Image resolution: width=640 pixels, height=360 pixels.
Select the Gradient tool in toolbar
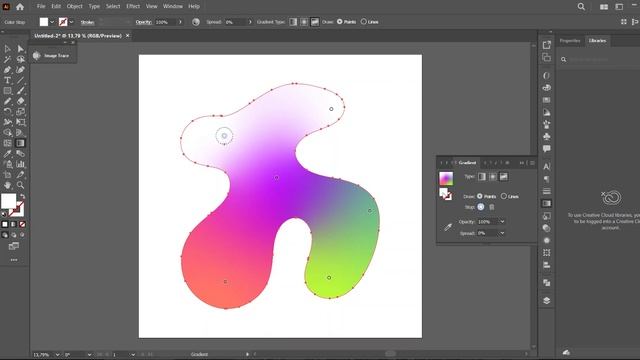pos(20,143)
